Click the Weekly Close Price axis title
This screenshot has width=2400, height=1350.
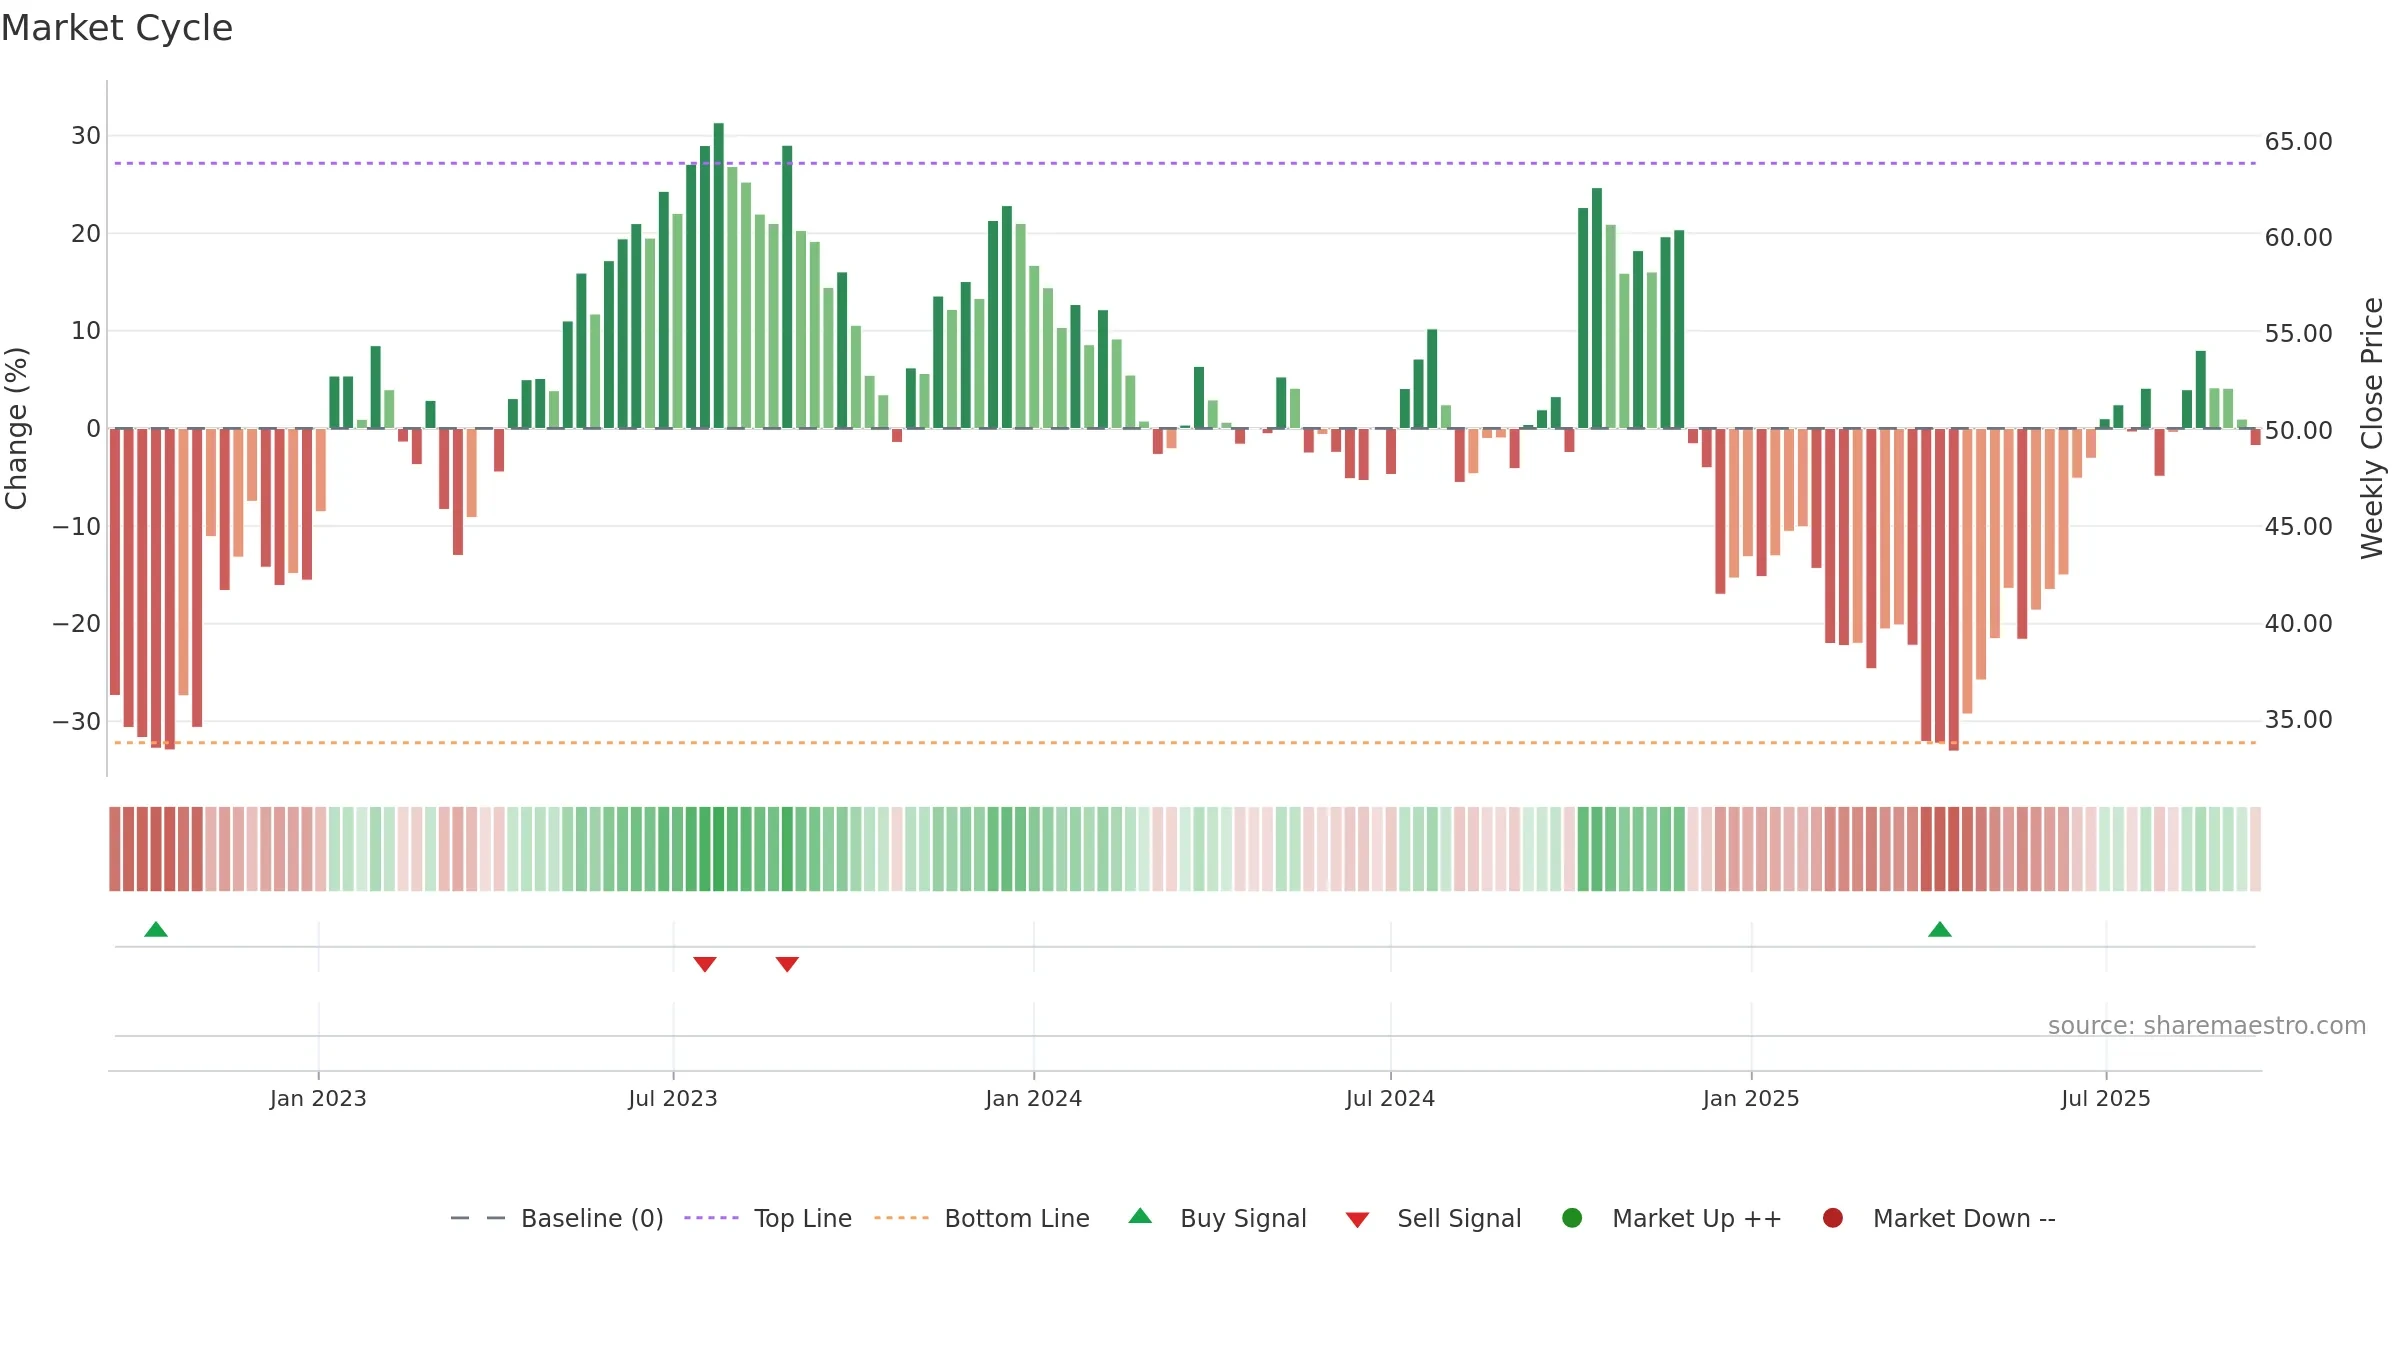point(2372,428)
